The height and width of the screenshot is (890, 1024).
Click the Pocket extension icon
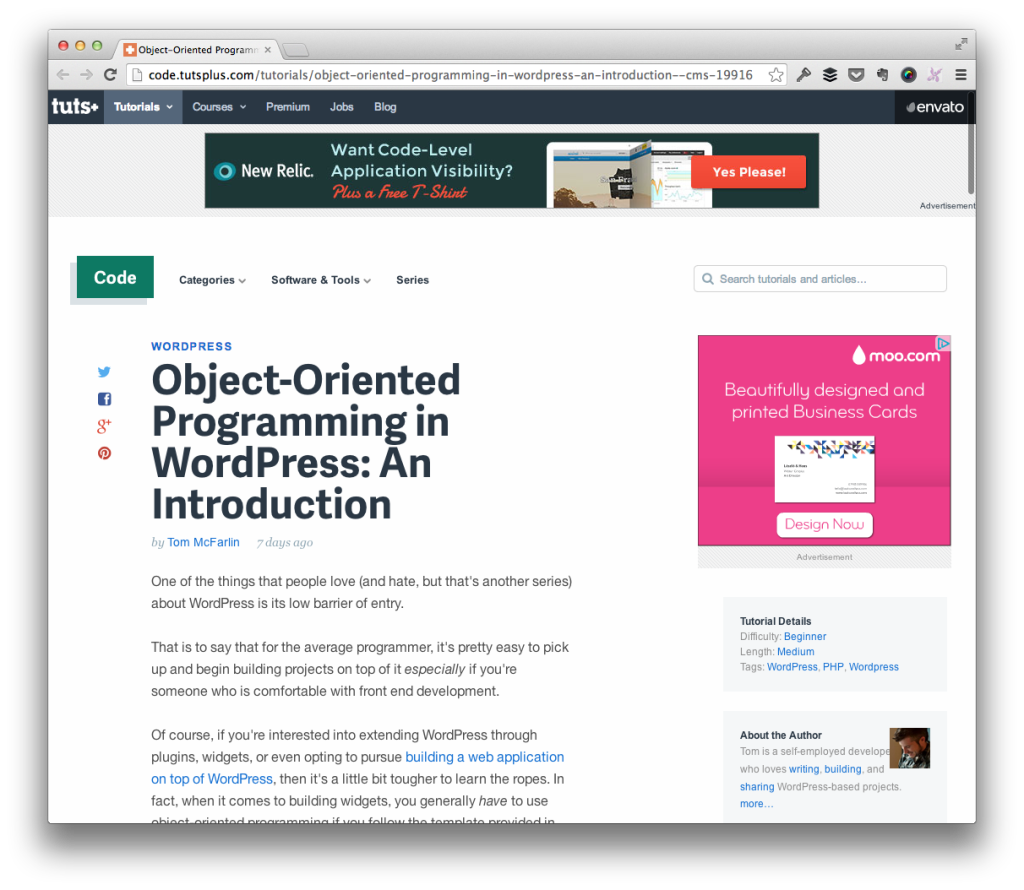coord(856,75)
